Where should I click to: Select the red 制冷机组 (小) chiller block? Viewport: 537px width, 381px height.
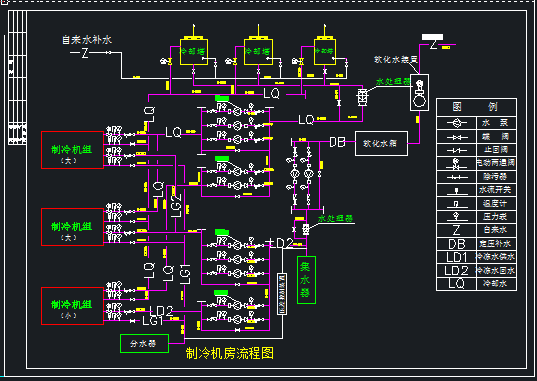point(72,306)
